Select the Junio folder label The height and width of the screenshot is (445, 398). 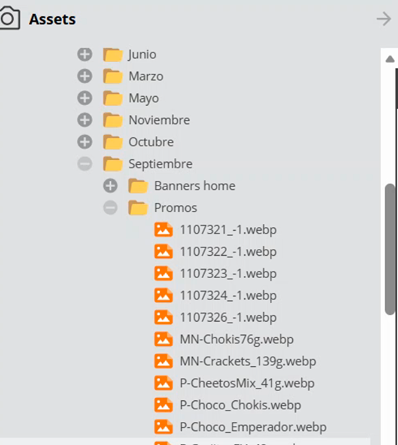(x=142, y=55)
